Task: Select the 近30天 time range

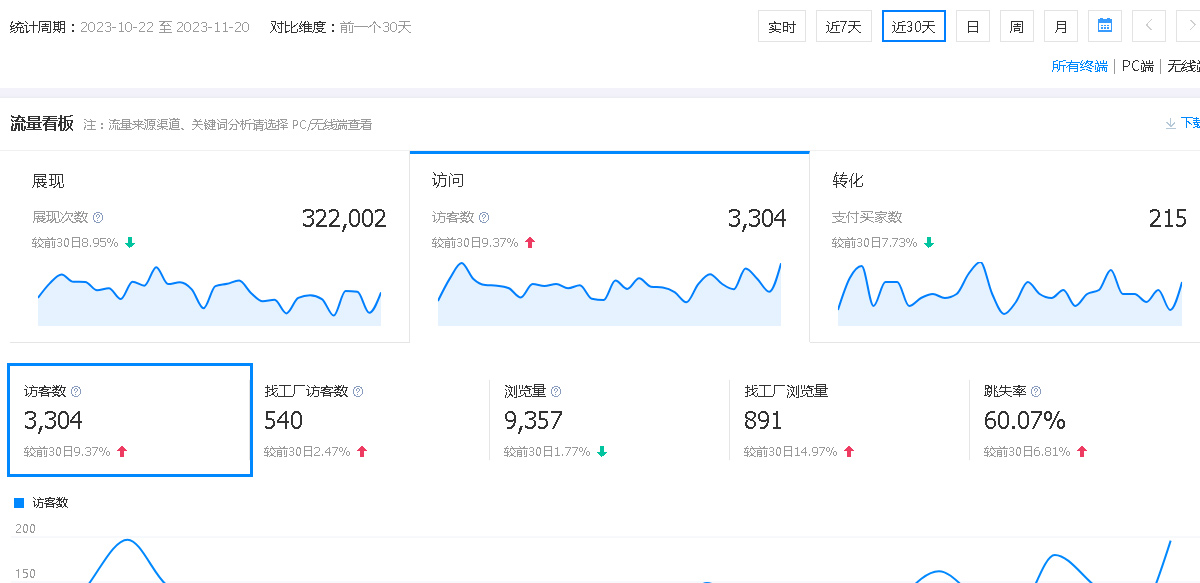Action: [x=913, y=26]
